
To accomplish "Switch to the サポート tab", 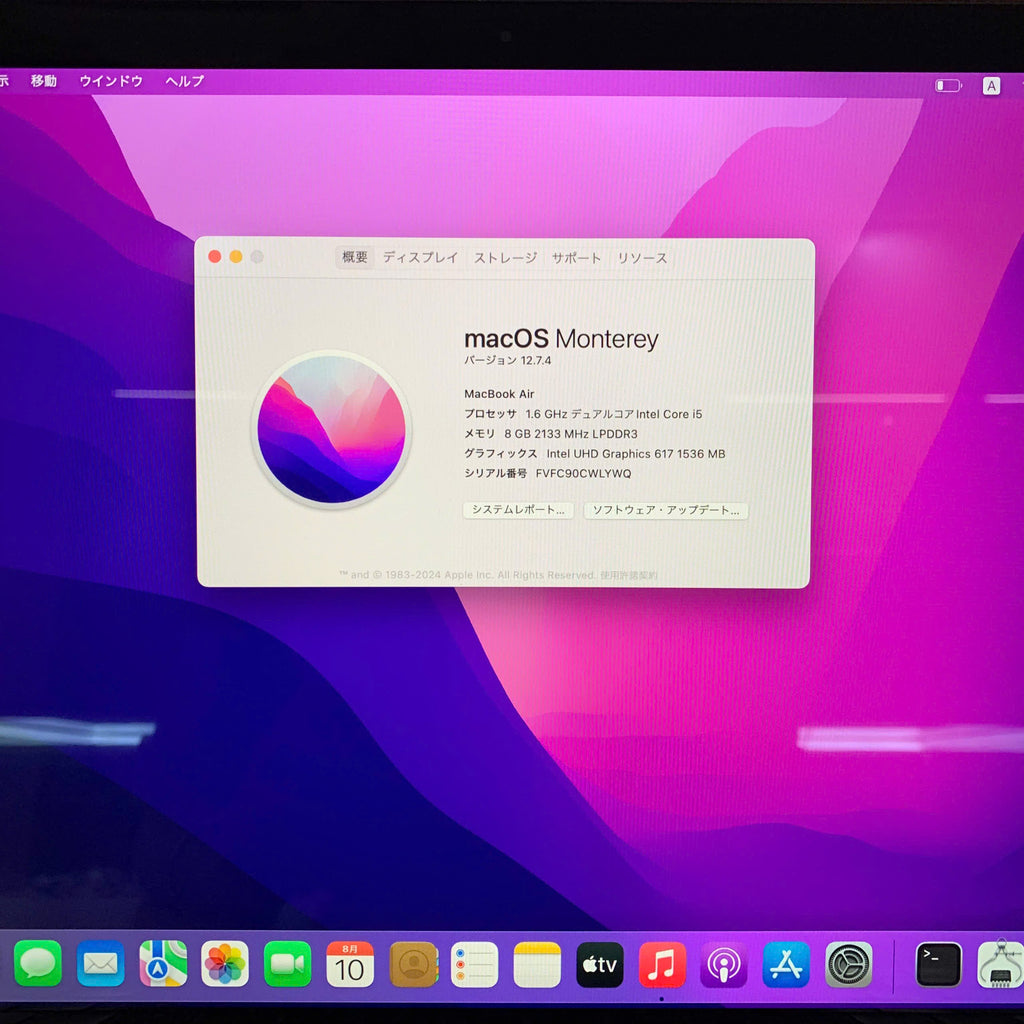I will [576, 258].
